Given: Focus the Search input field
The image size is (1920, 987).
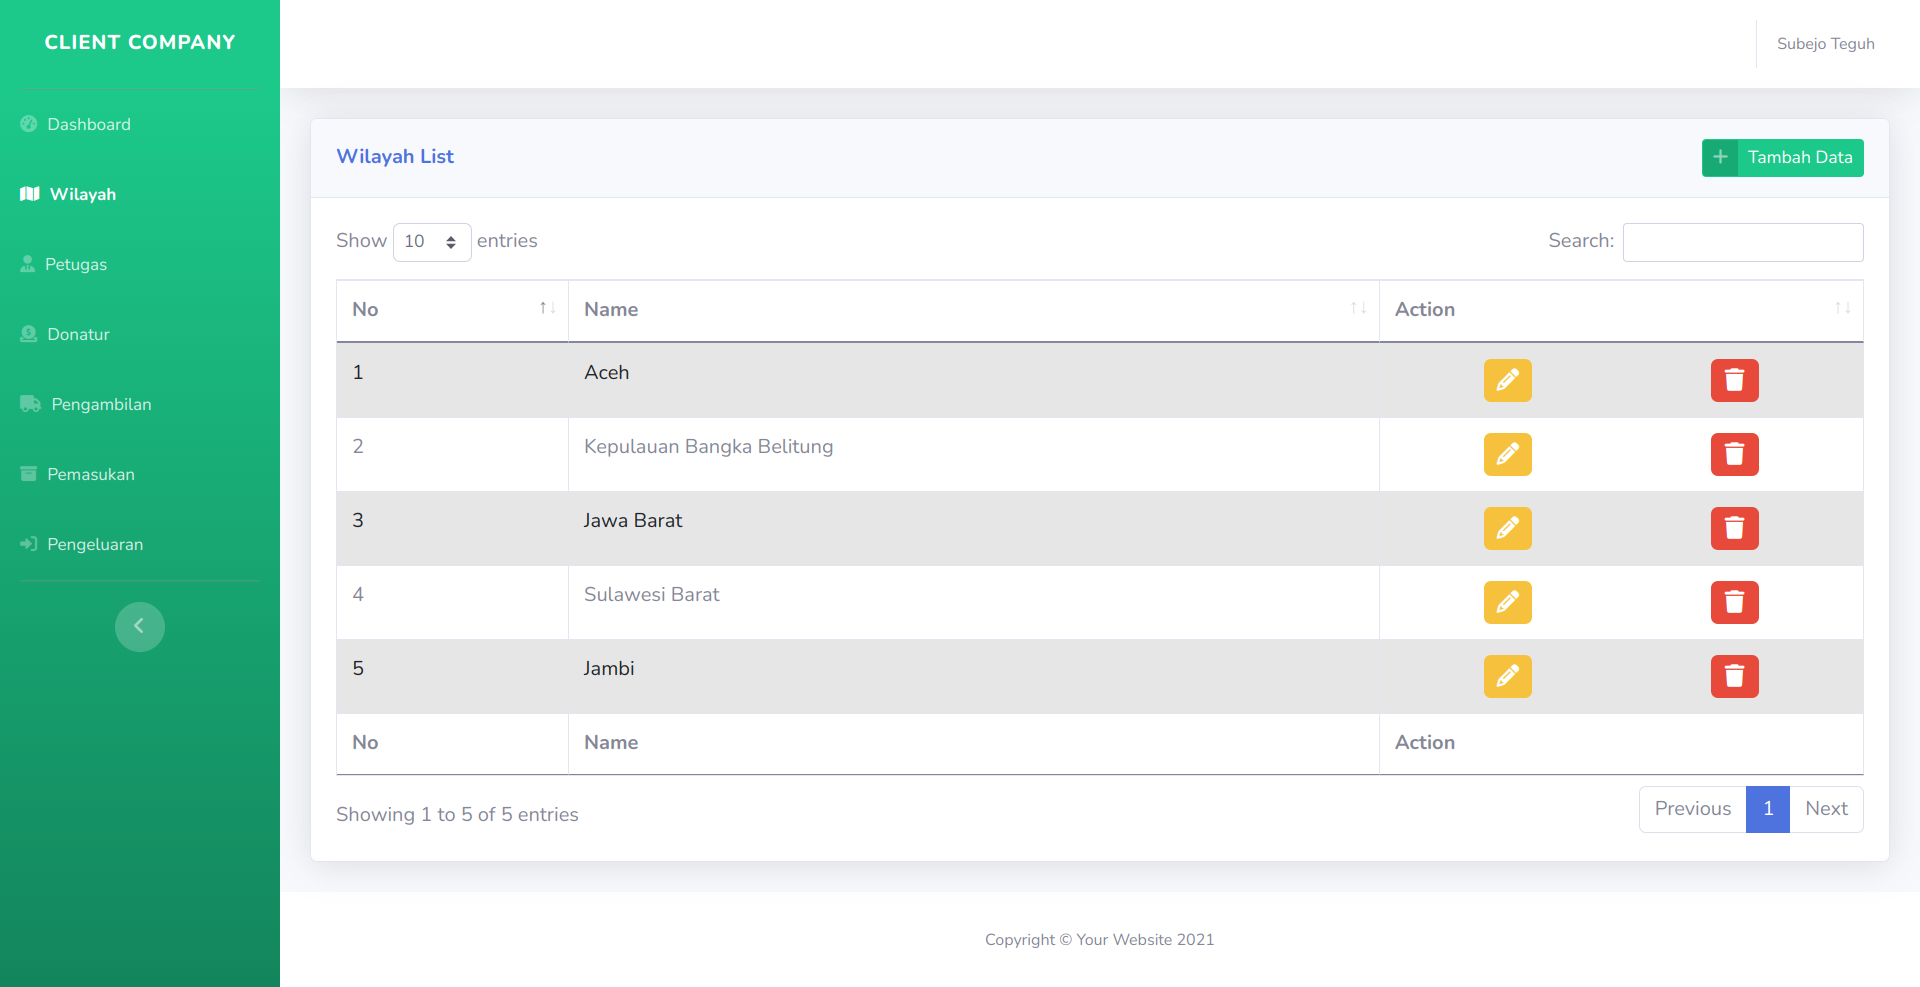Looking at the screenshot, I should click(1742, 242).
